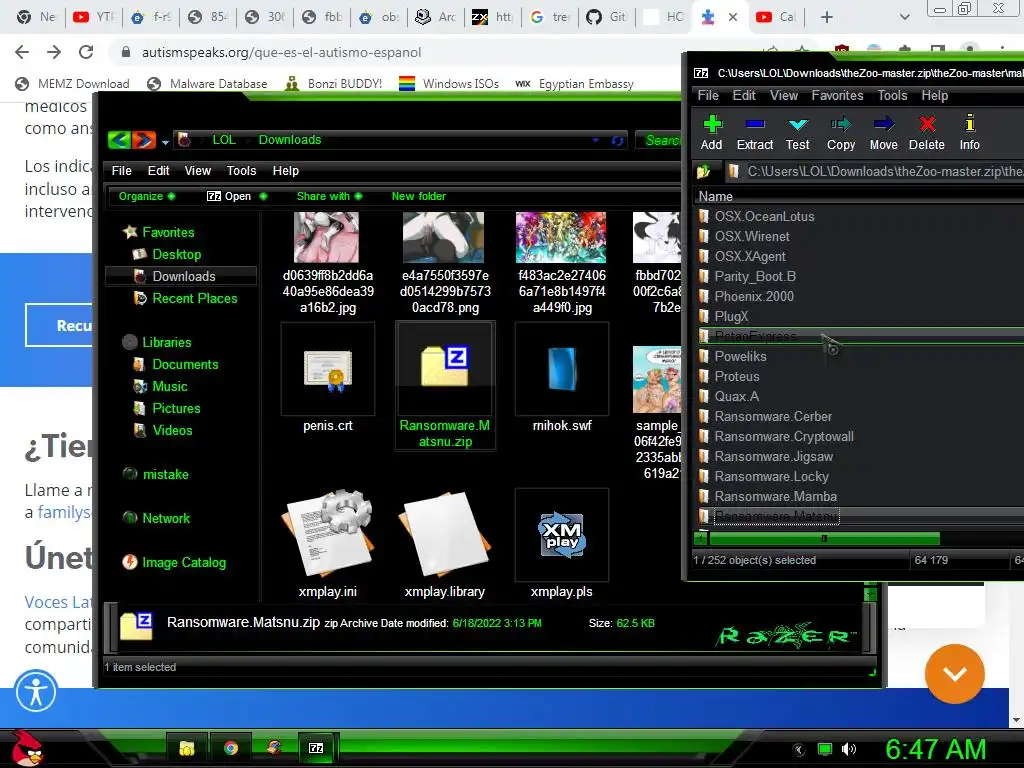Open the 7-Zip Favorites menu
This screenshot has width=1024, height=768.
click(837, 95)
